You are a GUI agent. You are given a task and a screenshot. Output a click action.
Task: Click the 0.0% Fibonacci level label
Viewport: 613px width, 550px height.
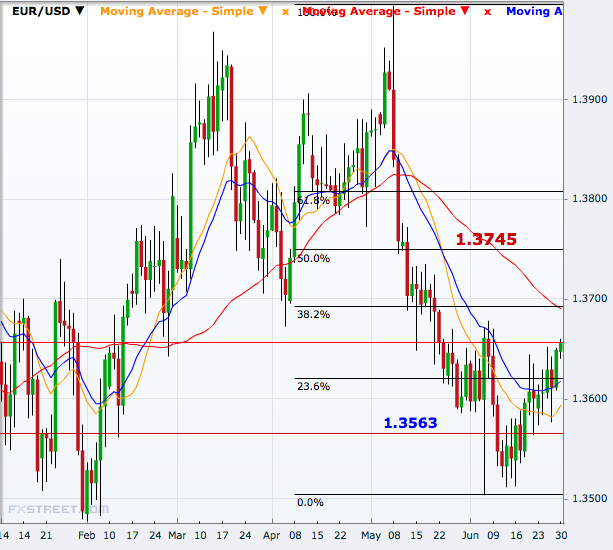point(310,502)
